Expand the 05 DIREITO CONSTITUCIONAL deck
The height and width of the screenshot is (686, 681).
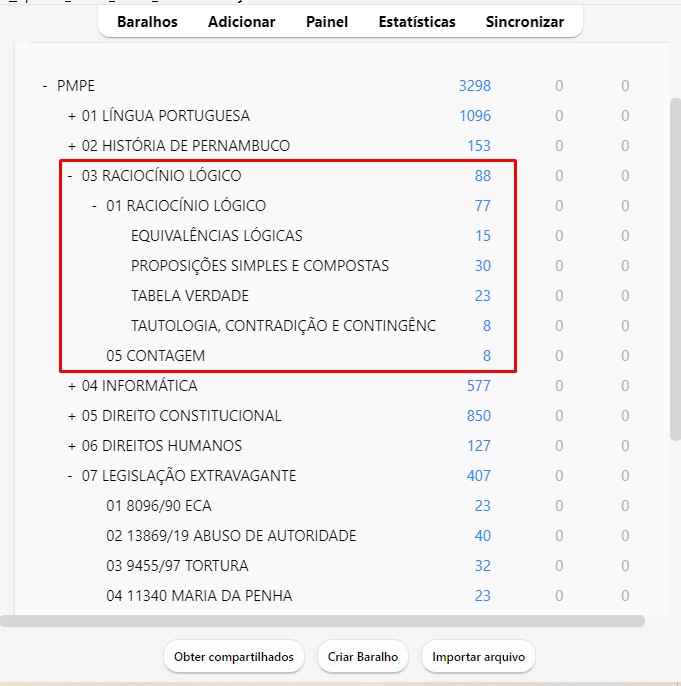[x=72, y=416]
